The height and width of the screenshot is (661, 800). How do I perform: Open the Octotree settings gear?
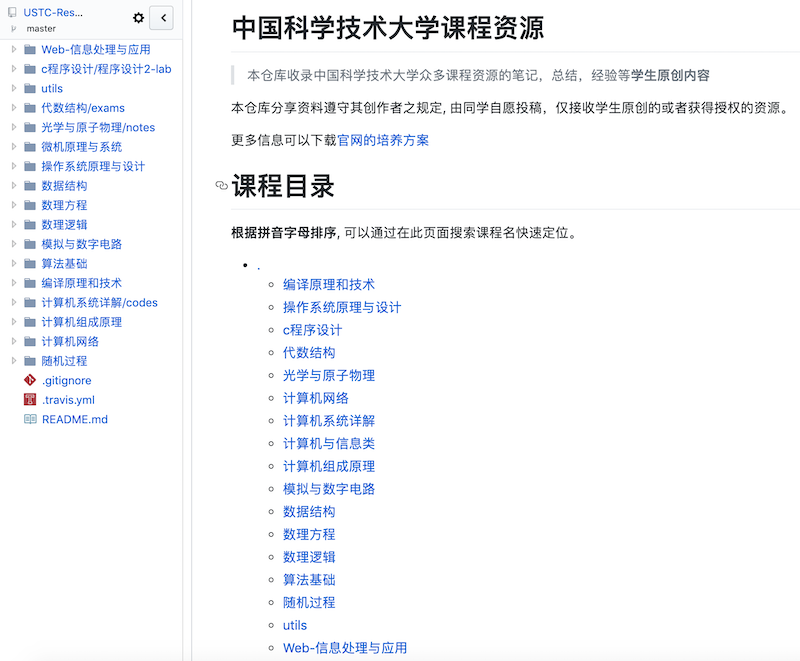139,18
